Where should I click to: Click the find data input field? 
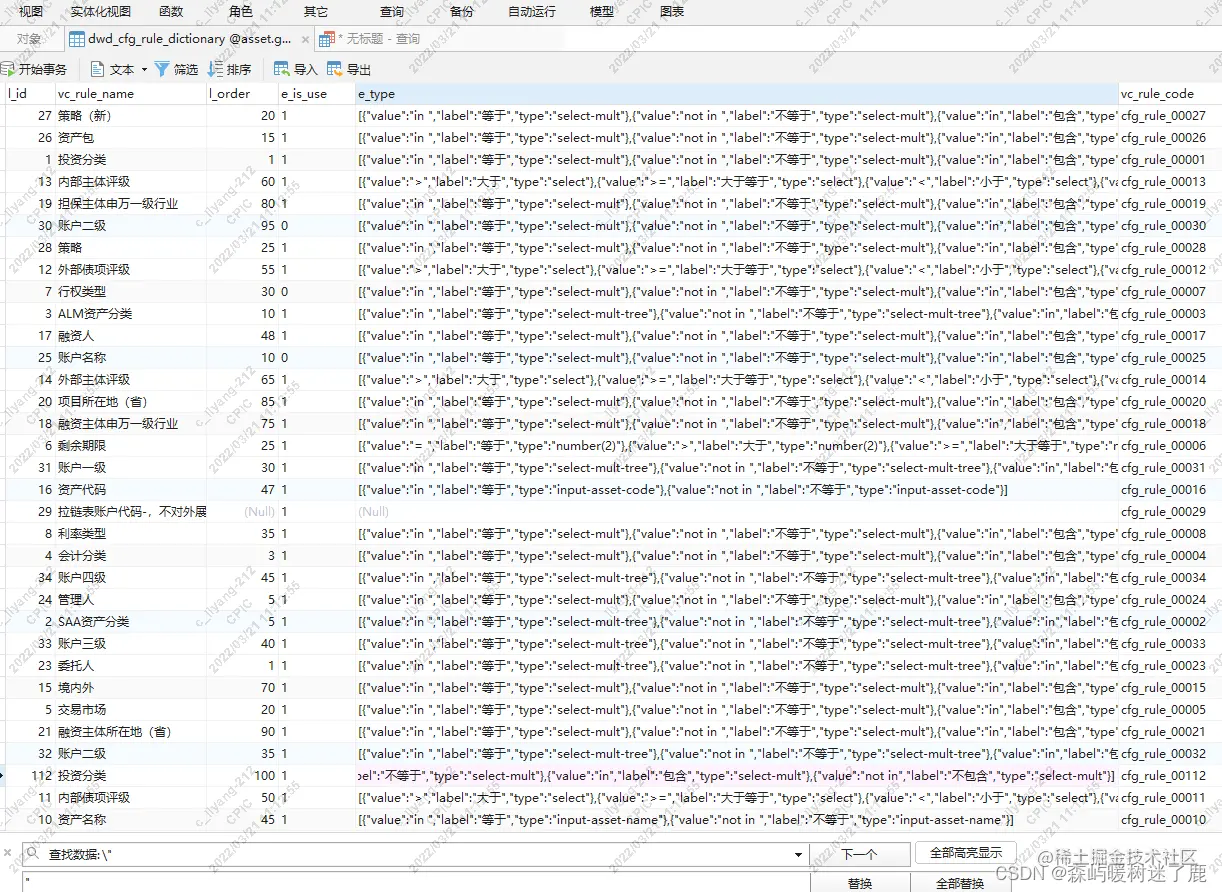[414, 854]
